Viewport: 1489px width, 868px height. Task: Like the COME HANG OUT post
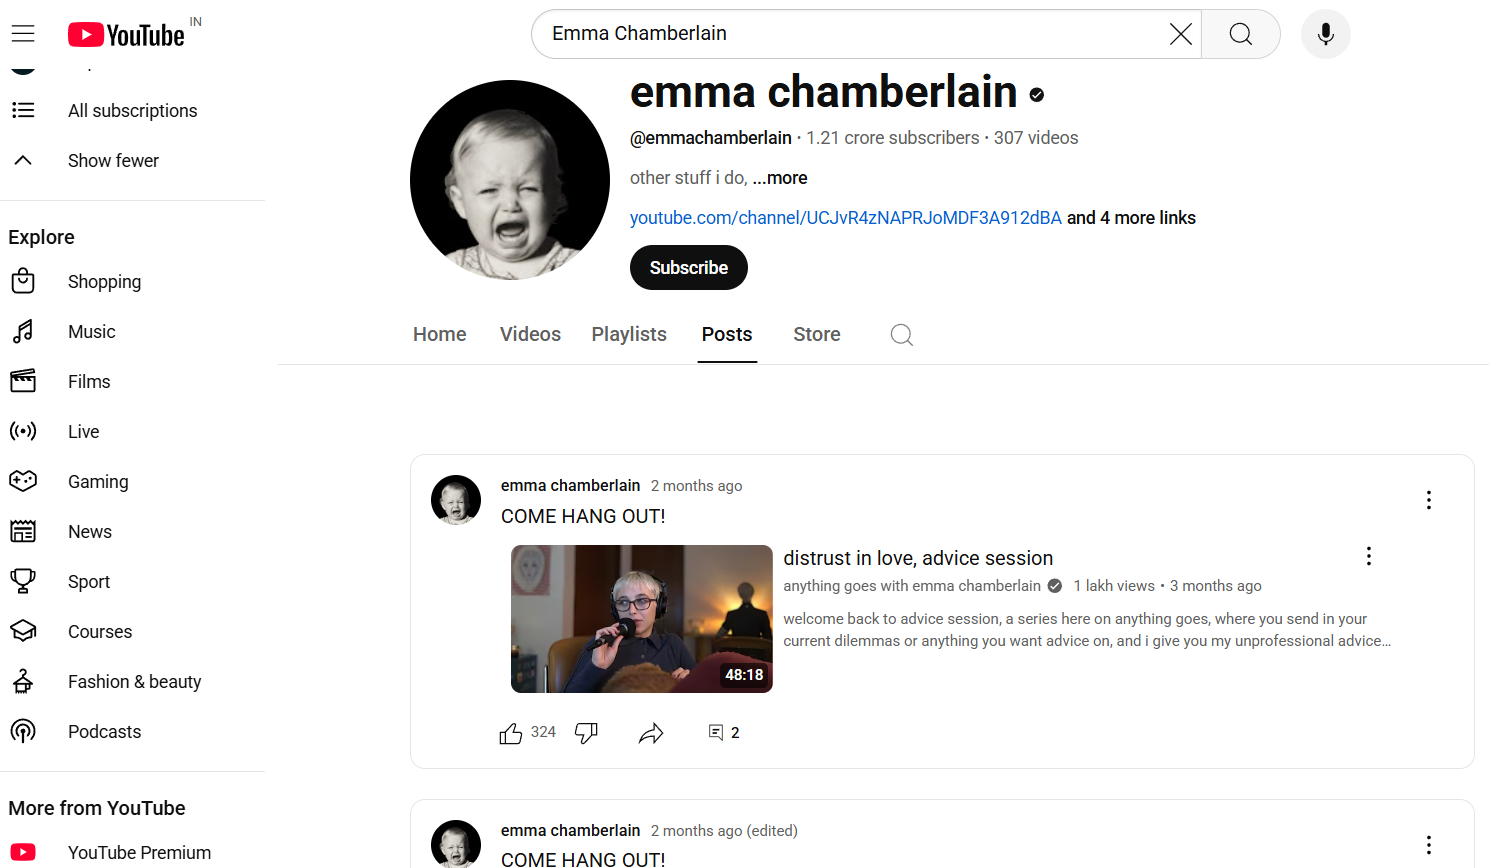click(511, 733)
